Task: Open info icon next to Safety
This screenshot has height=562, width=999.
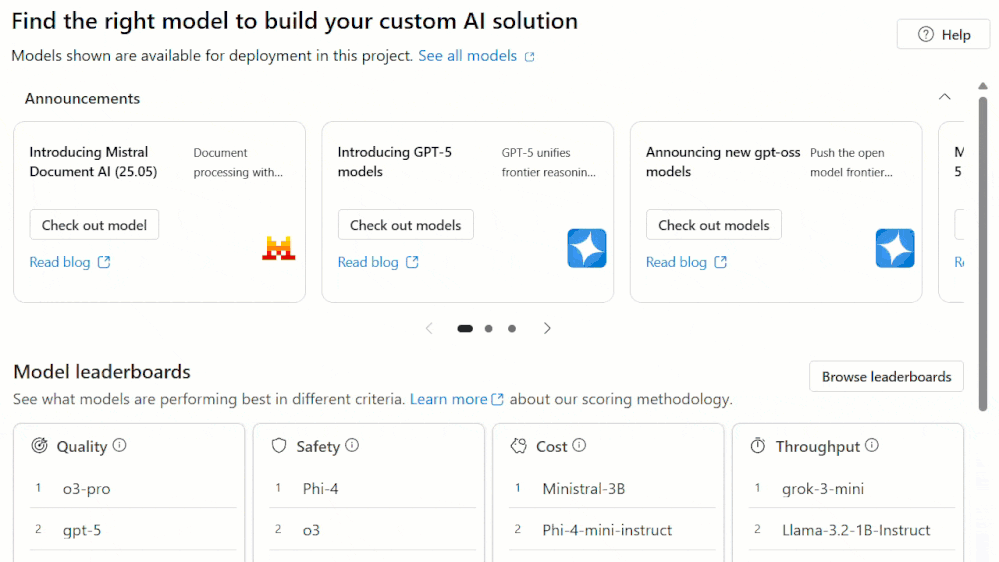Action: [352, 445]
